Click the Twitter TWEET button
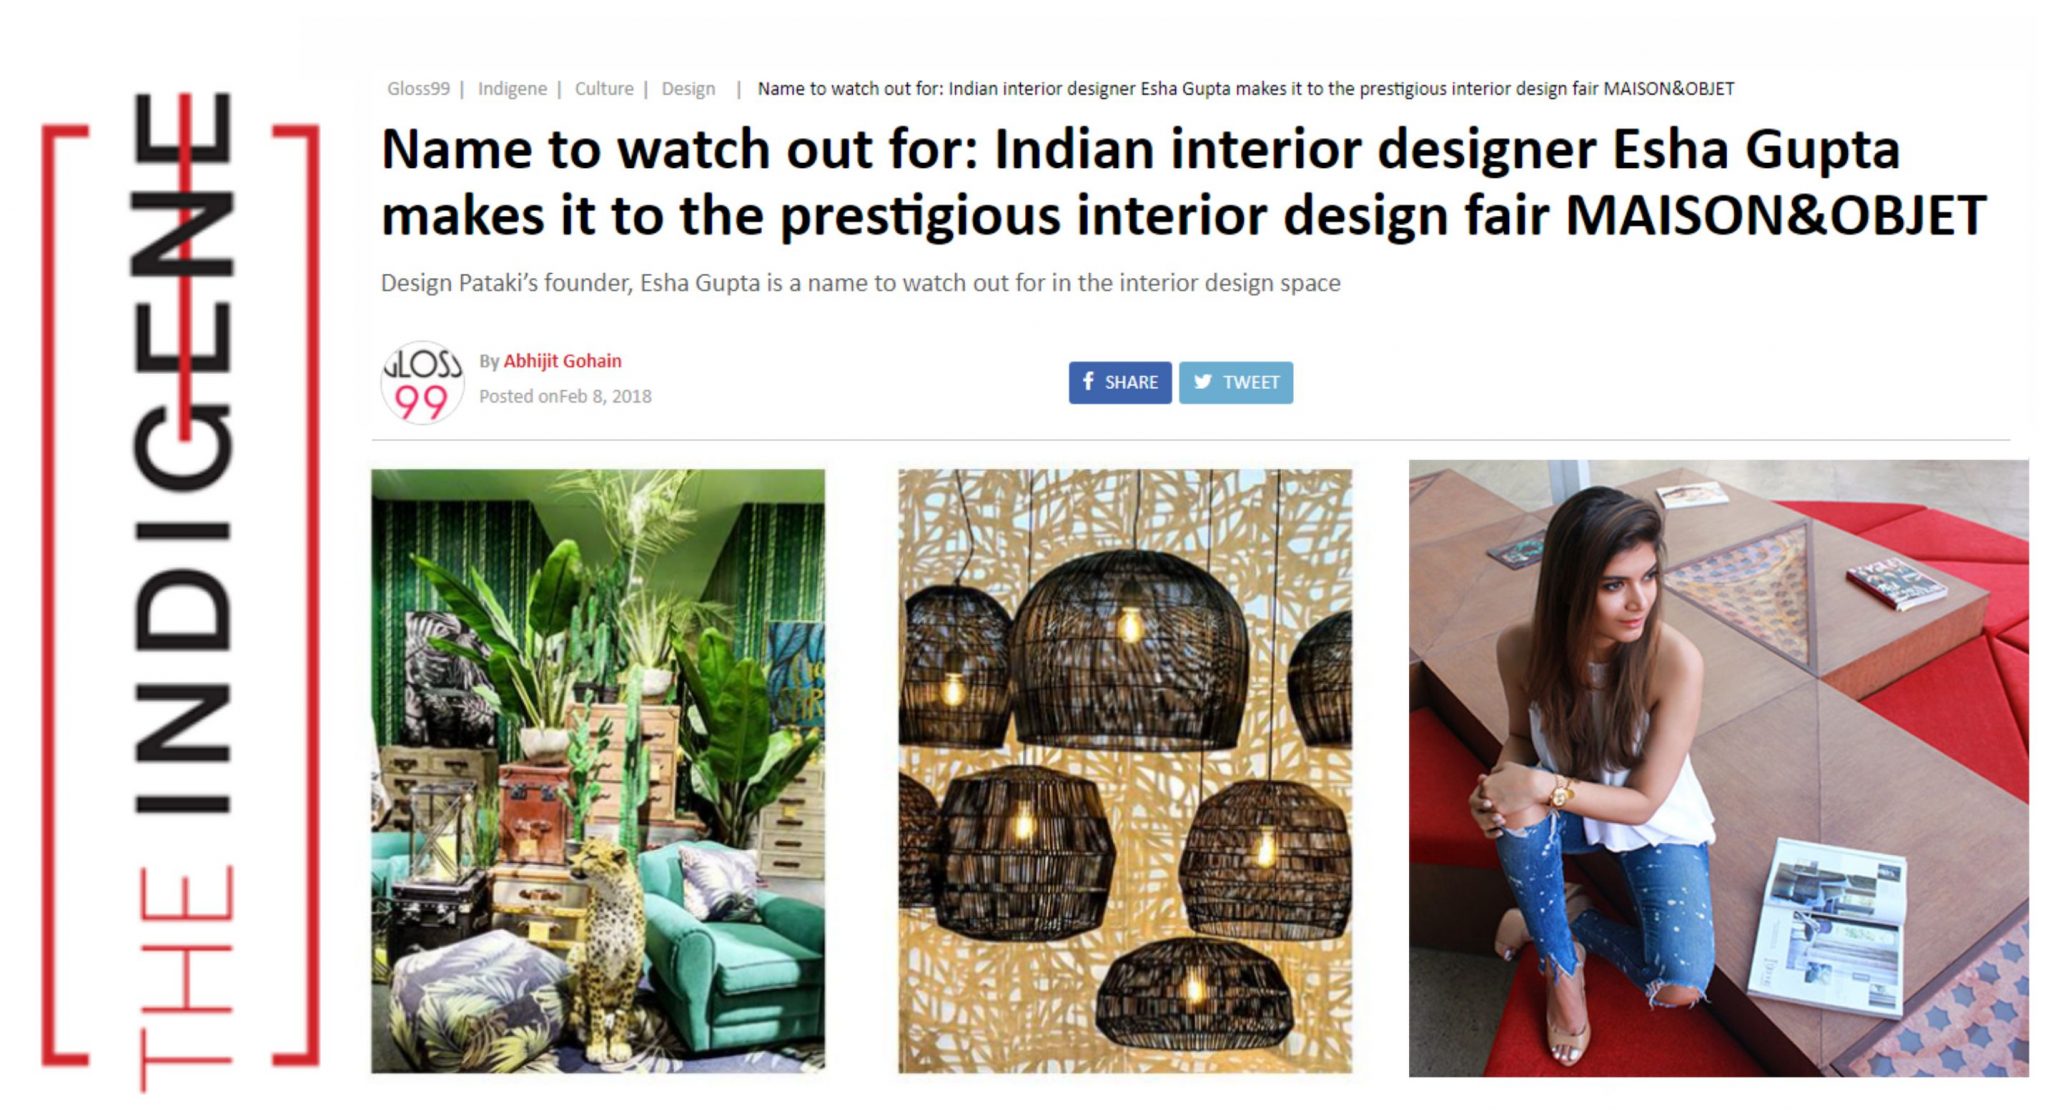 pyautogui.click(x=1236, y=383)
